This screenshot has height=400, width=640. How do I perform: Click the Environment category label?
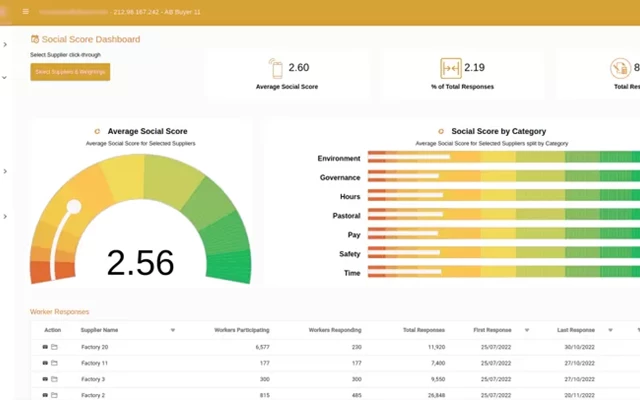coord(339,158)
